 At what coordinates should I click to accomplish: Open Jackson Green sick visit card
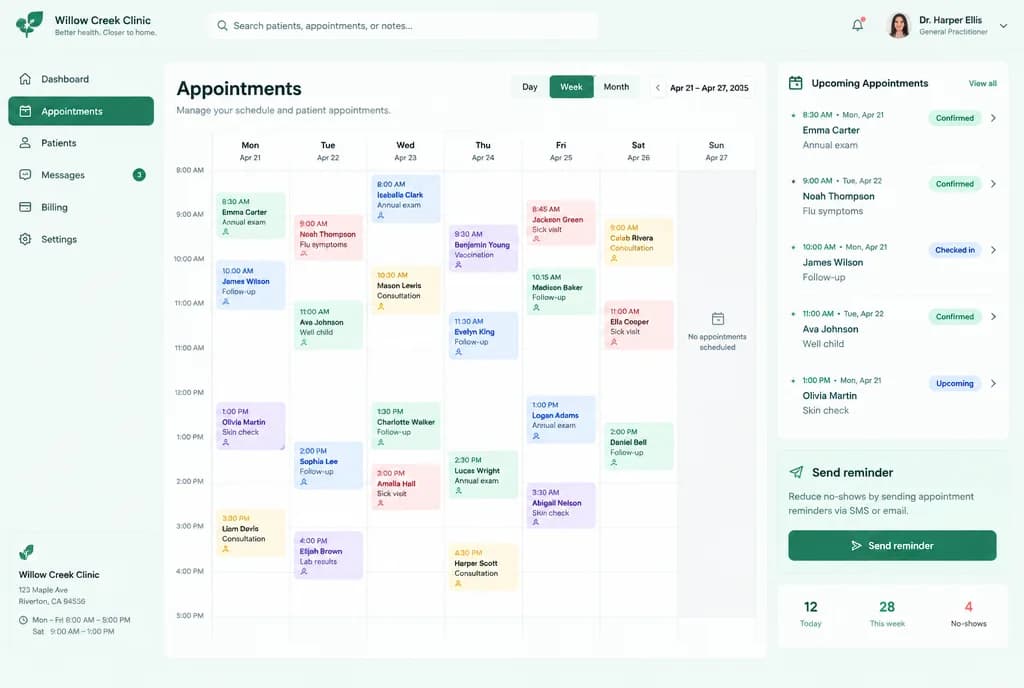561,223
